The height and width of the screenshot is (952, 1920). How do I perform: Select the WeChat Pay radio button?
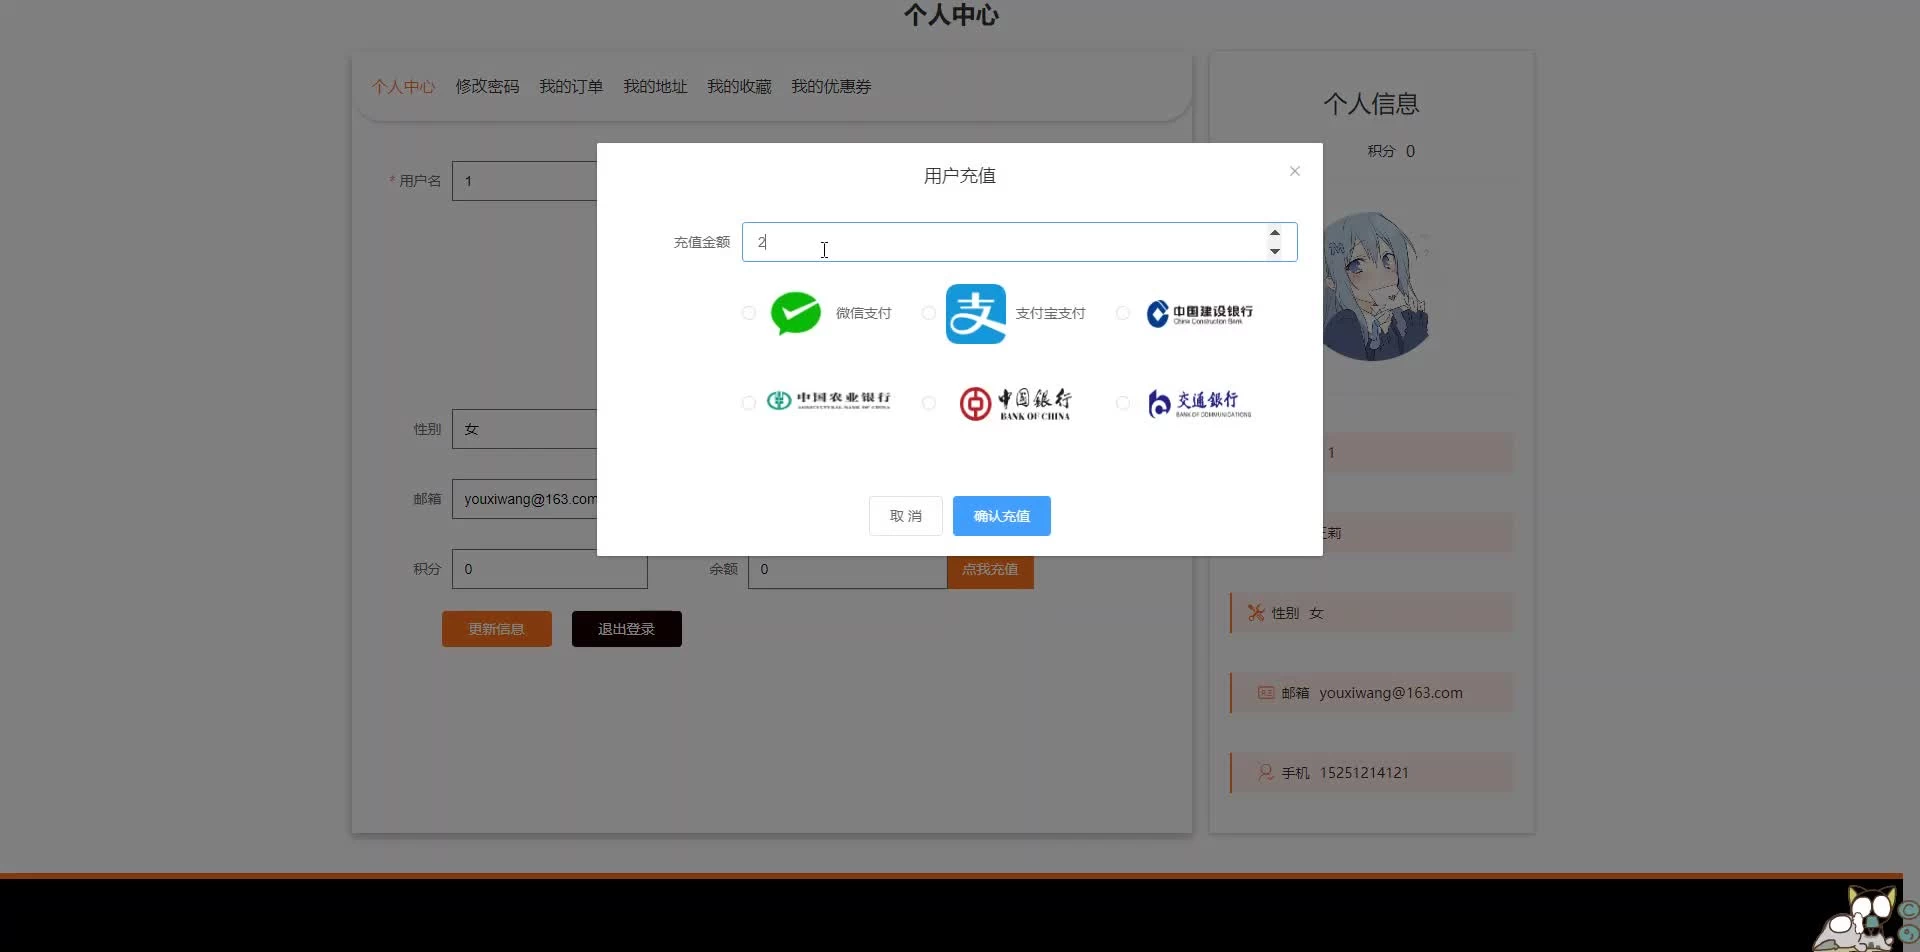pos(749,313)
